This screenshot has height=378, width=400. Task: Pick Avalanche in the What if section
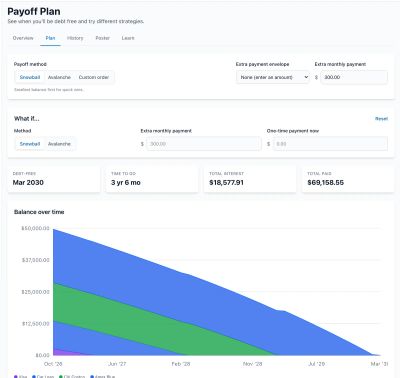[59, 144]
